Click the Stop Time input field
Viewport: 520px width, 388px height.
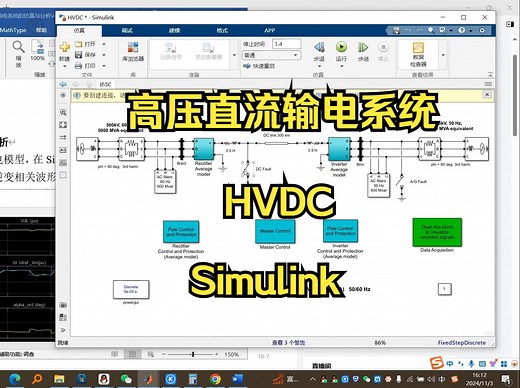(x=287, y=44)
